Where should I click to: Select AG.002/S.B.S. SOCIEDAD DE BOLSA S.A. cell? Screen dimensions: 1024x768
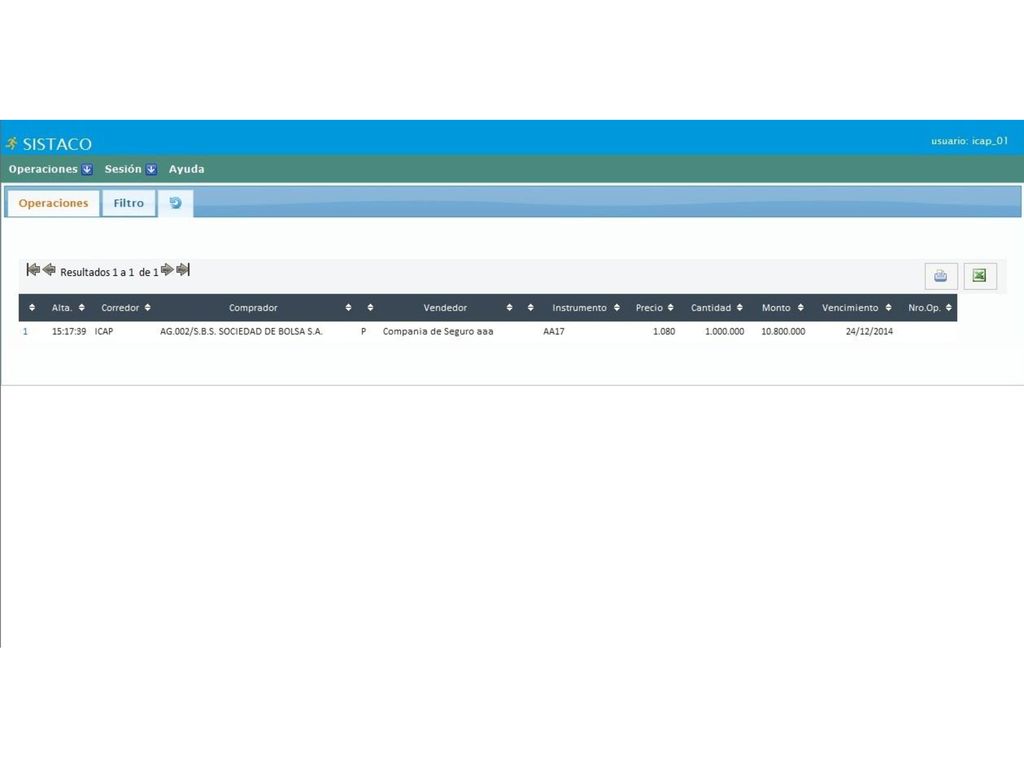click(x=242, y=331)
